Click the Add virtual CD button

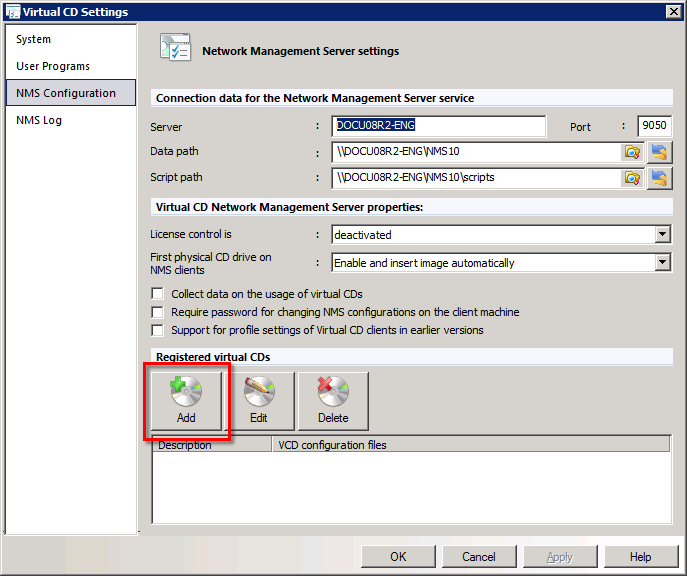click(187, 401)
